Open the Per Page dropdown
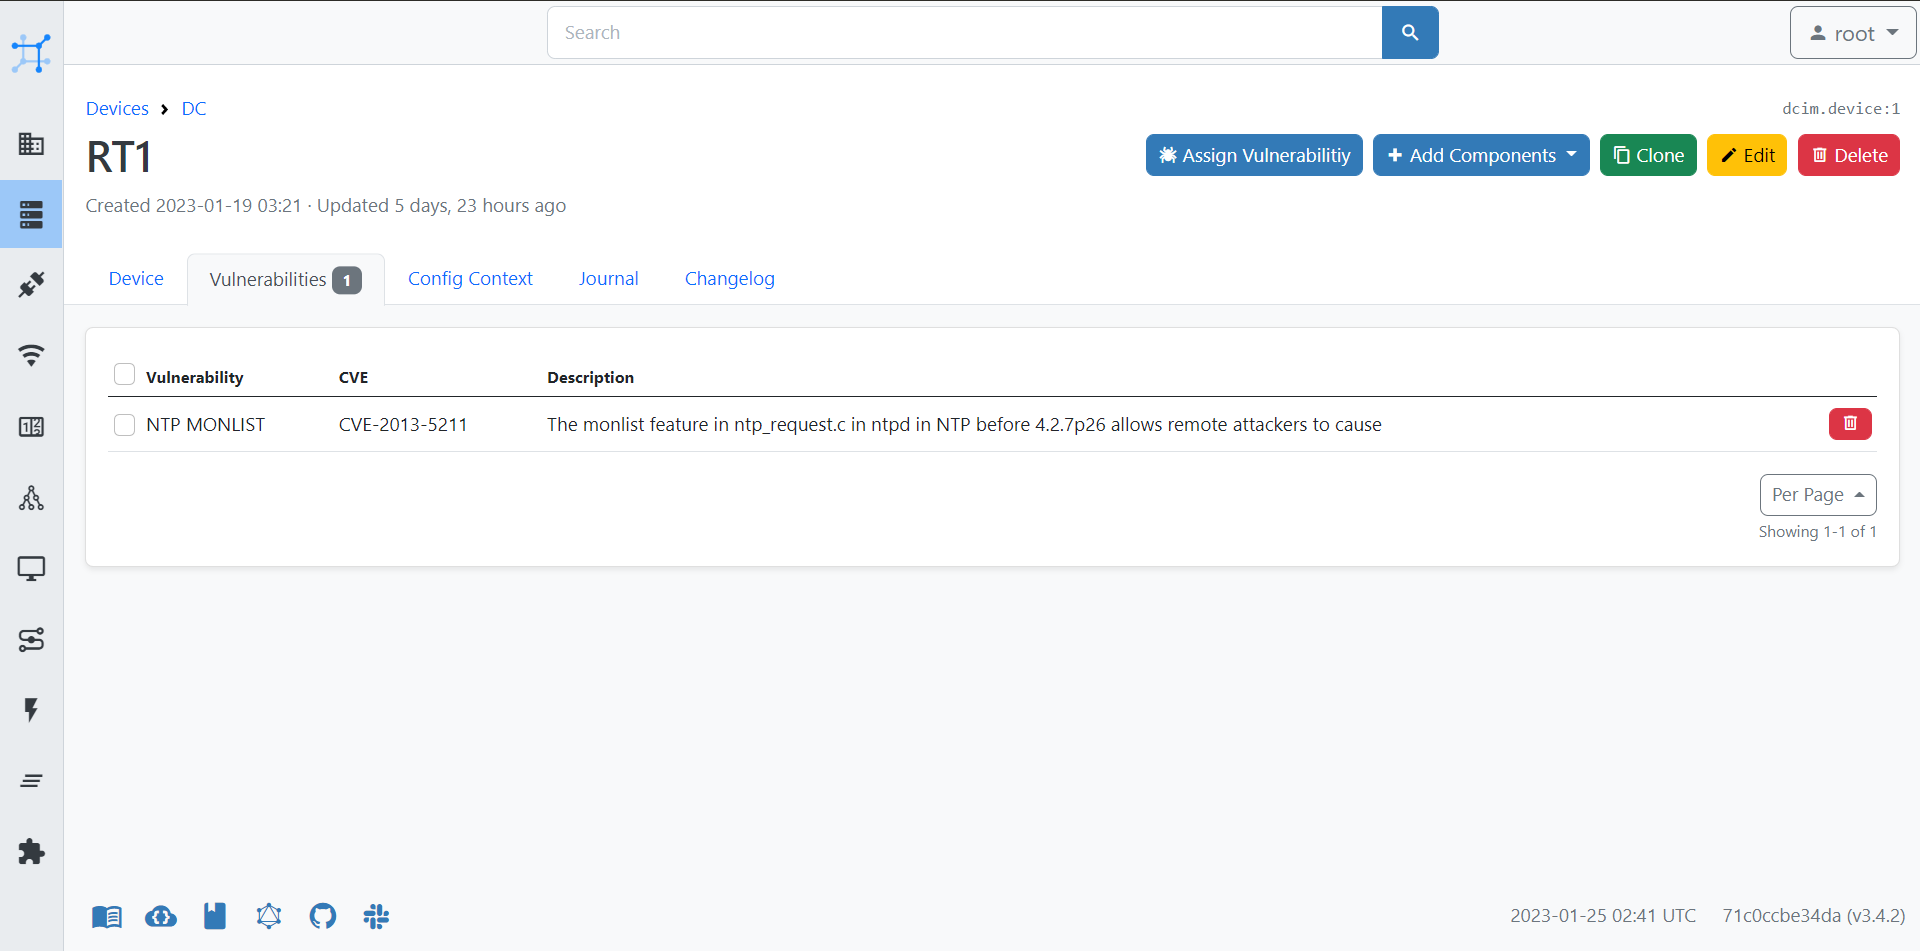The height and width of the screenshot is (951, 1920). pos(1818,495)
